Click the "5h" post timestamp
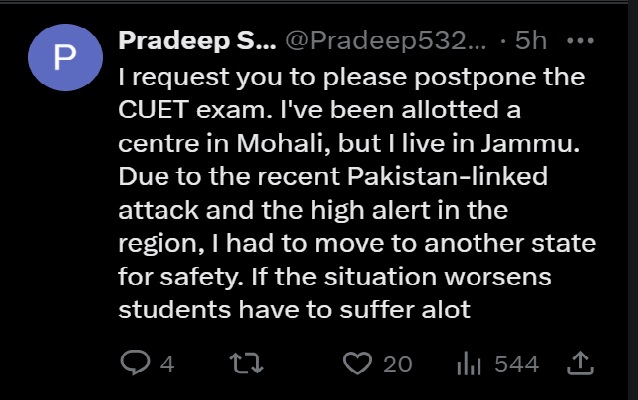The height and width of the screenshot is (400, 638). (x=530, y=42)
